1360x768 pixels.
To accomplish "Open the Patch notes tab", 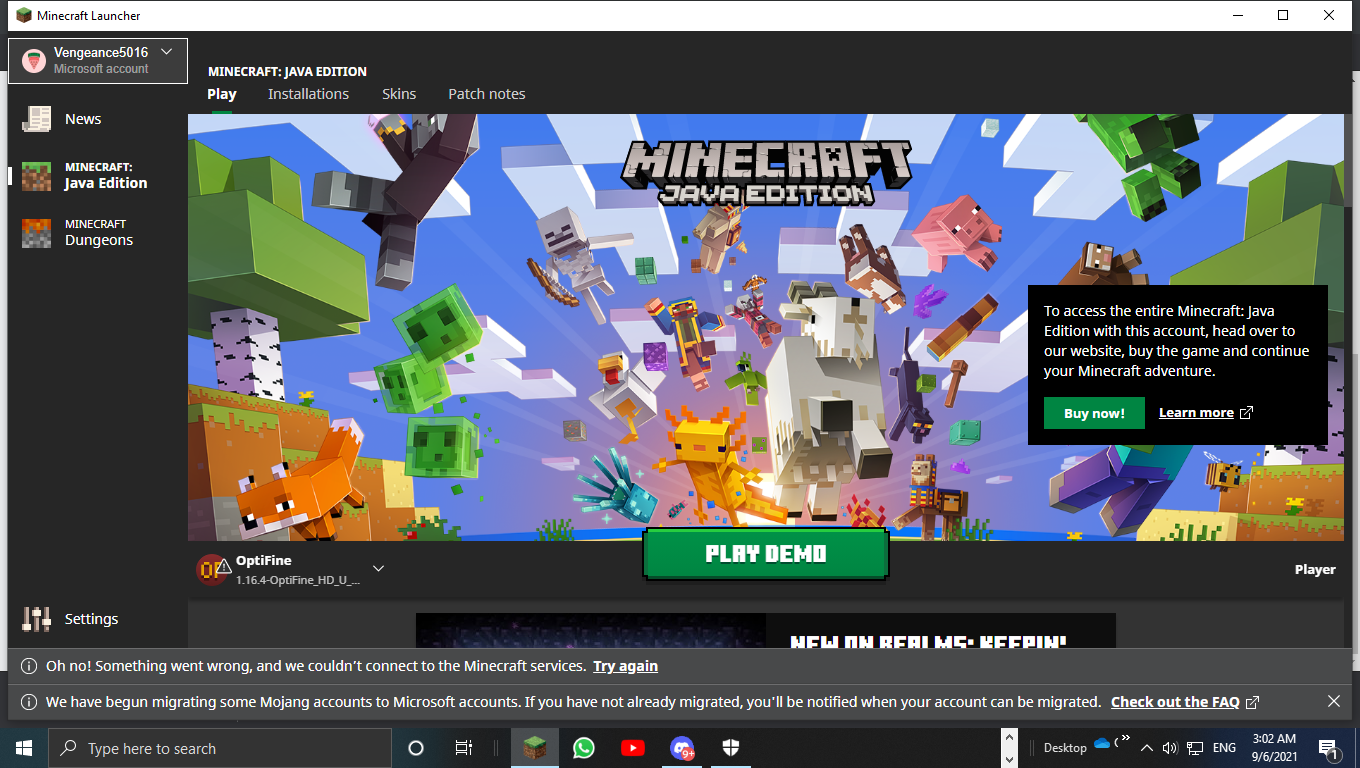I will [x=486, y=94].
